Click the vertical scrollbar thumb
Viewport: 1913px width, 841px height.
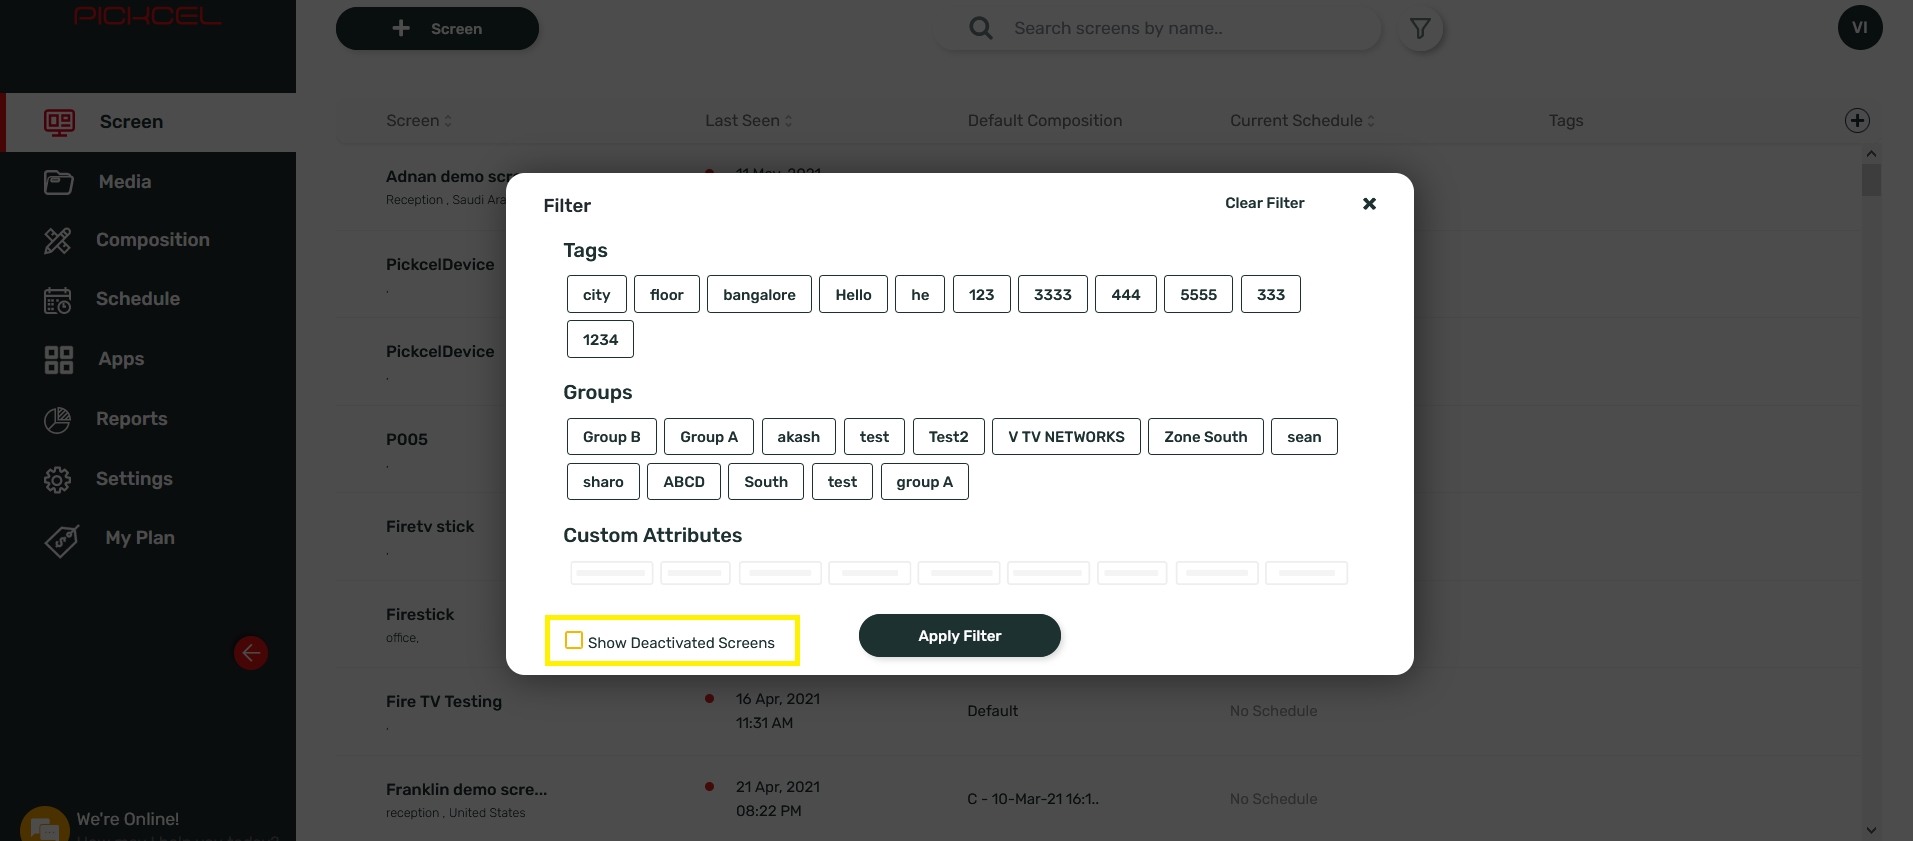click(x=1871, y=180)
